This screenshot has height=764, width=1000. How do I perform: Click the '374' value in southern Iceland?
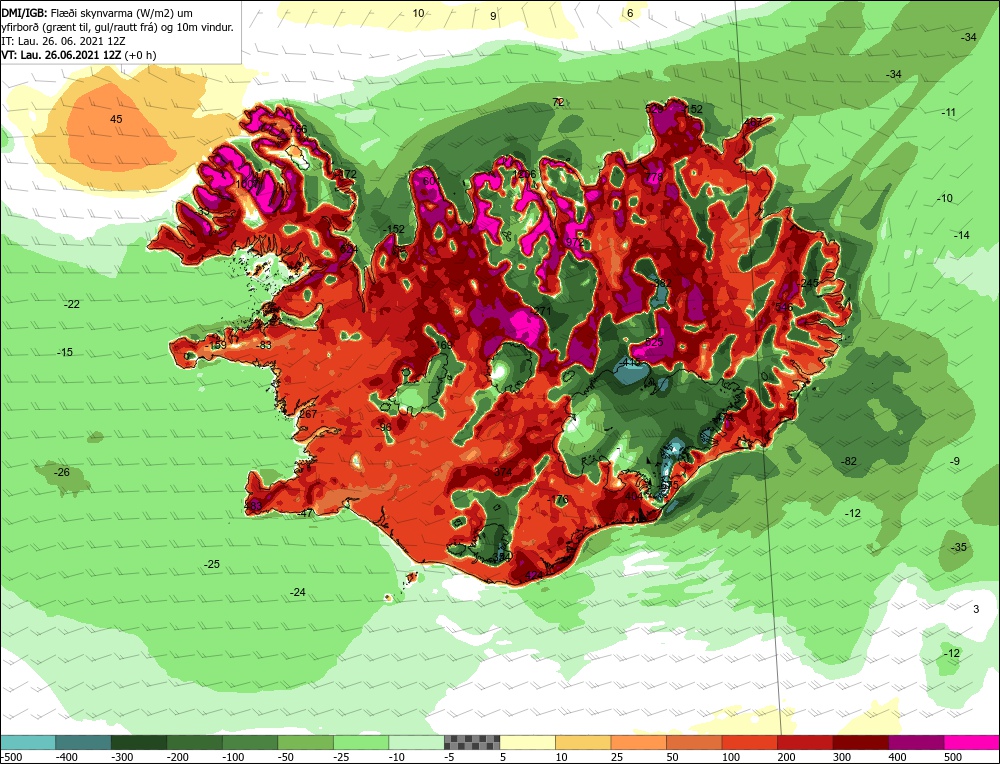click(x=503, y=472)
